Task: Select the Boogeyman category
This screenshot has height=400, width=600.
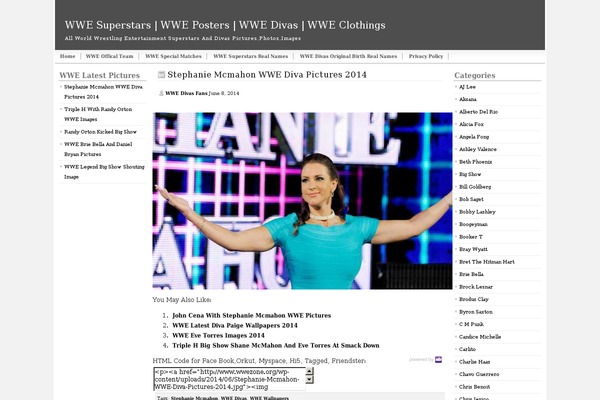Action: [x=473, y=224]
